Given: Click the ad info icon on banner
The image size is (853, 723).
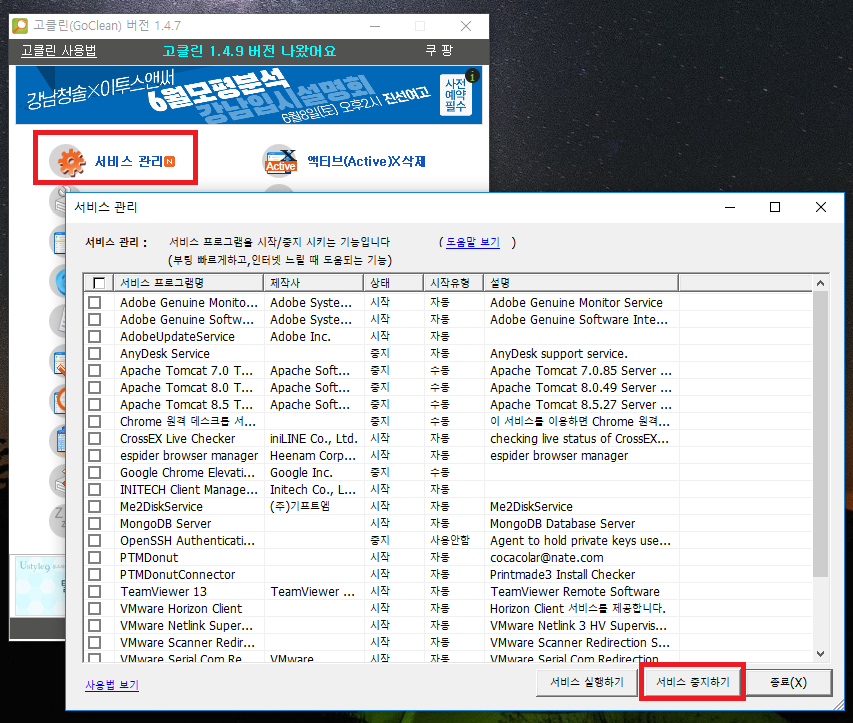Looking at the screenshot, I should [x=472, y=76].
